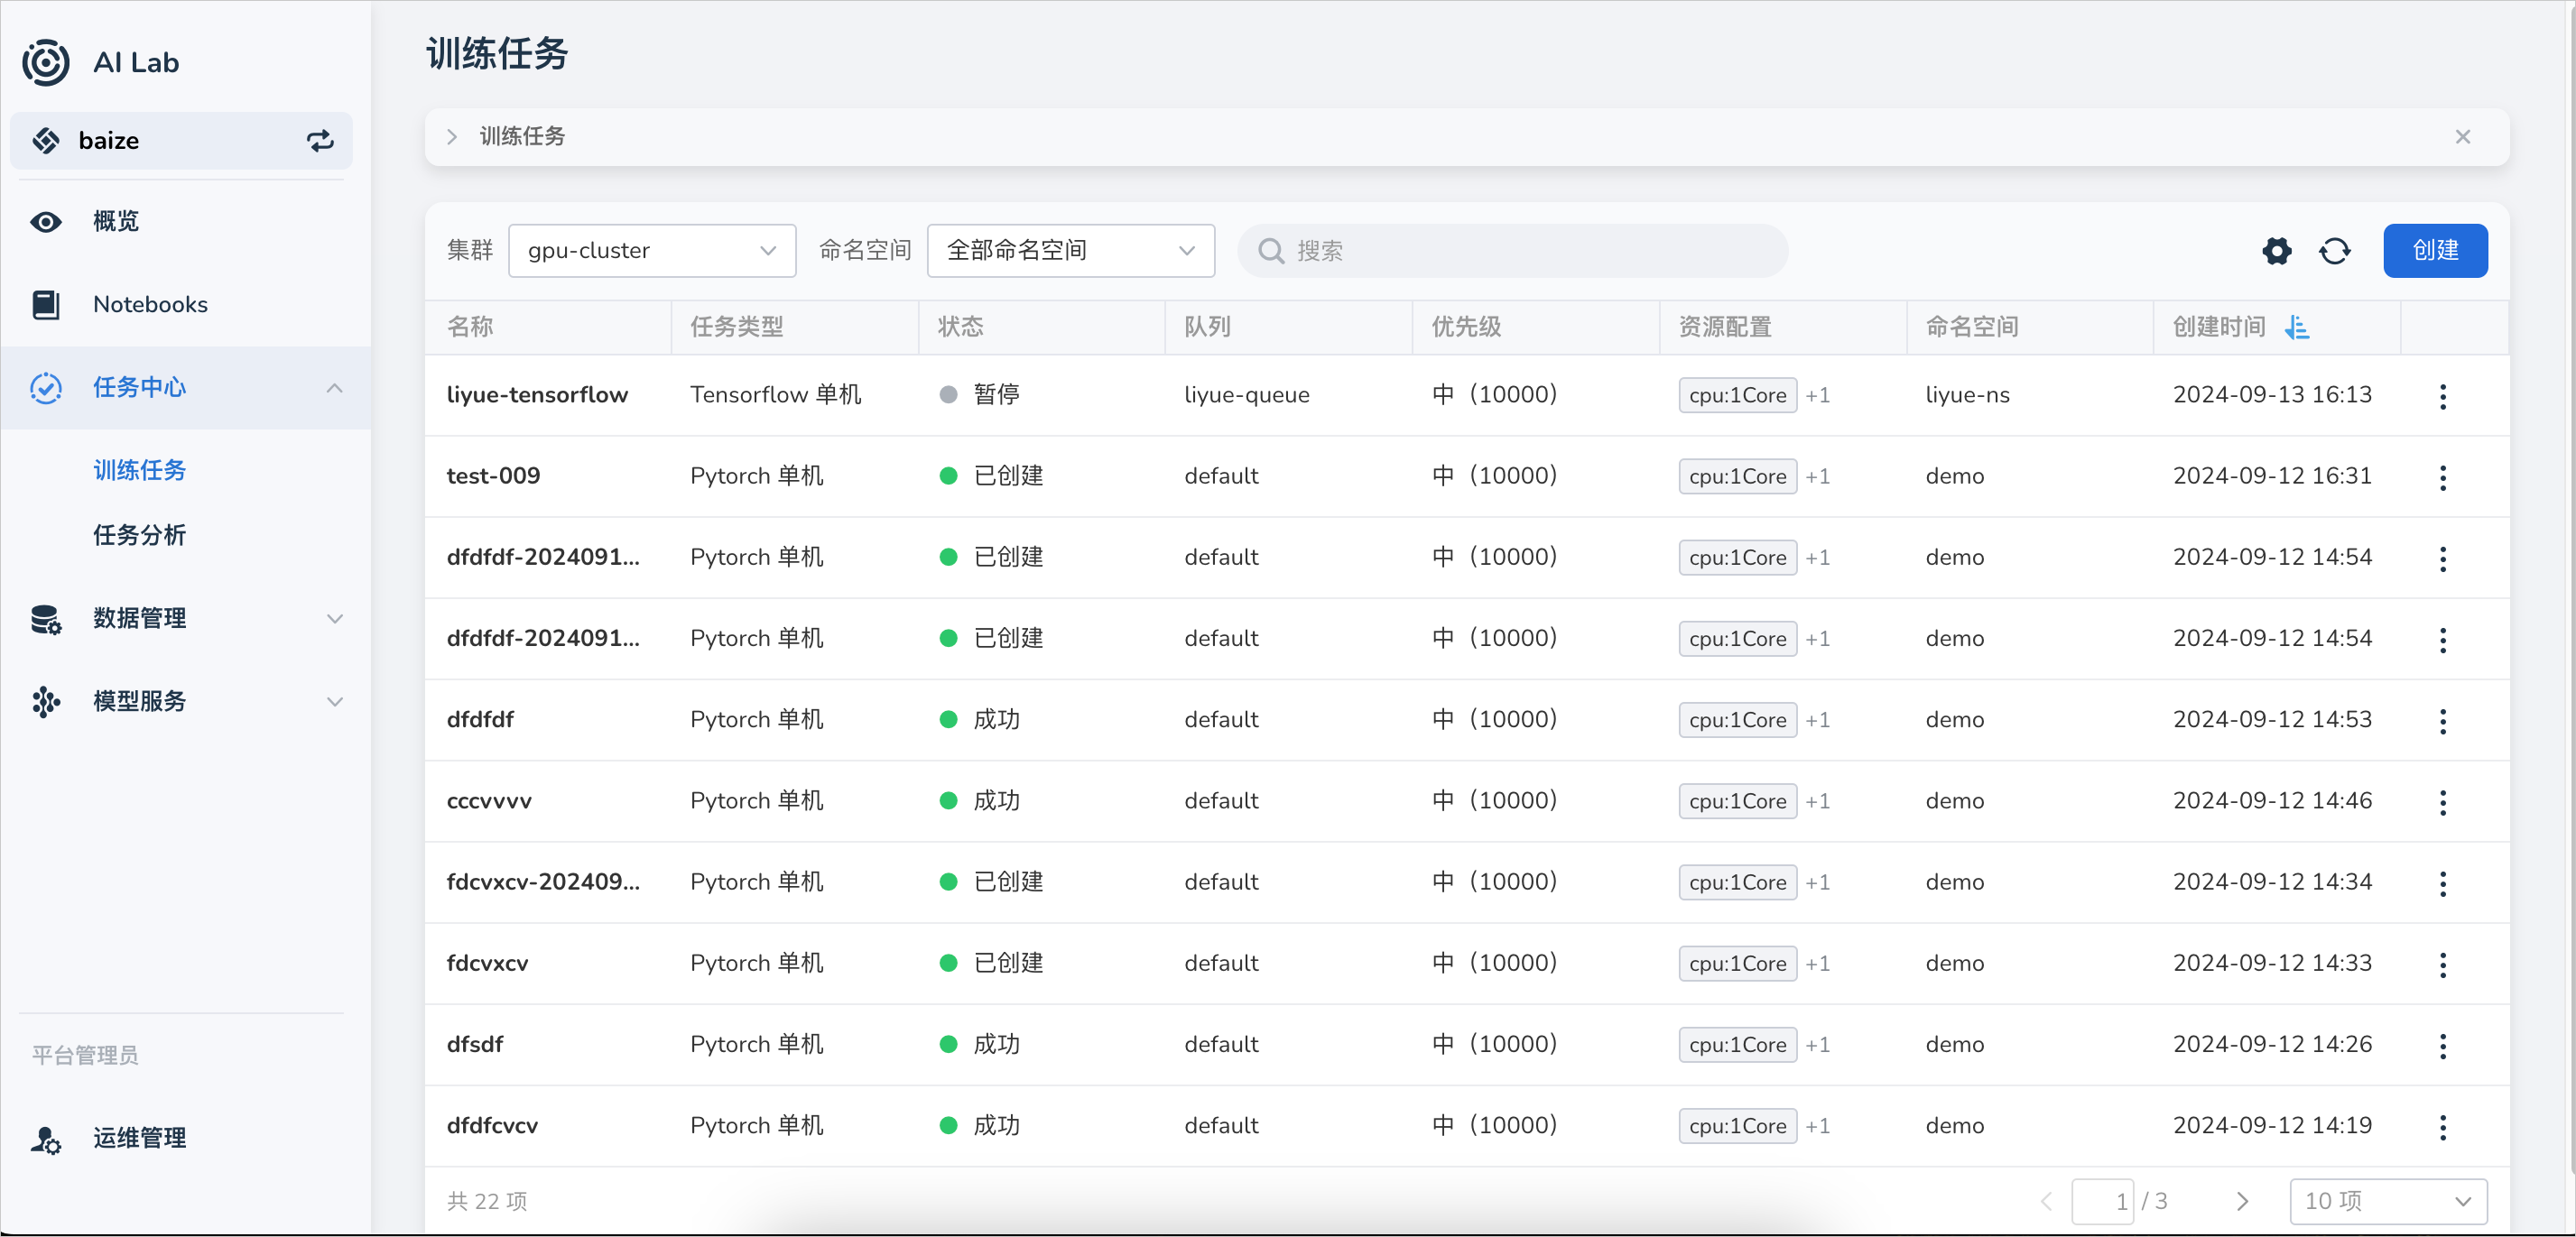Click the Notebooks book icon
The image size is (2576, 1237).
(x=46, y=304)
